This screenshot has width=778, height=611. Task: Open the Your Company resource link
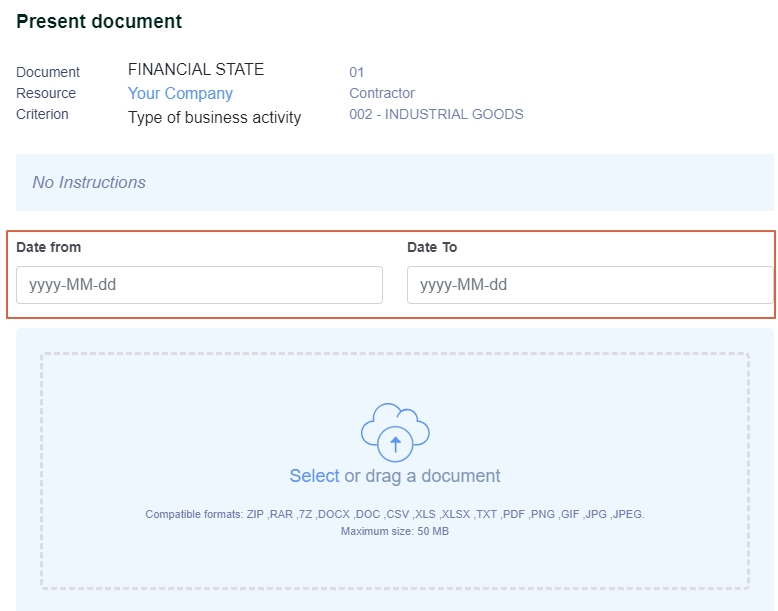click(180, 93)
